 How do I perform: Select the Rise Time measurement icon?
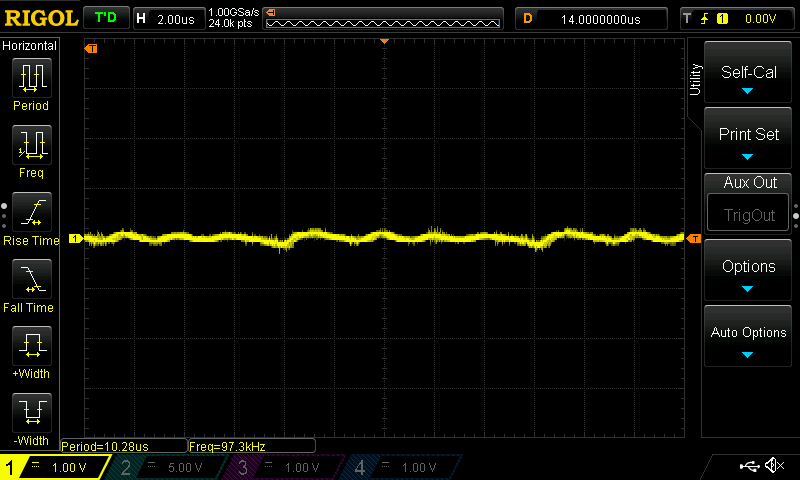pos(32,212)
